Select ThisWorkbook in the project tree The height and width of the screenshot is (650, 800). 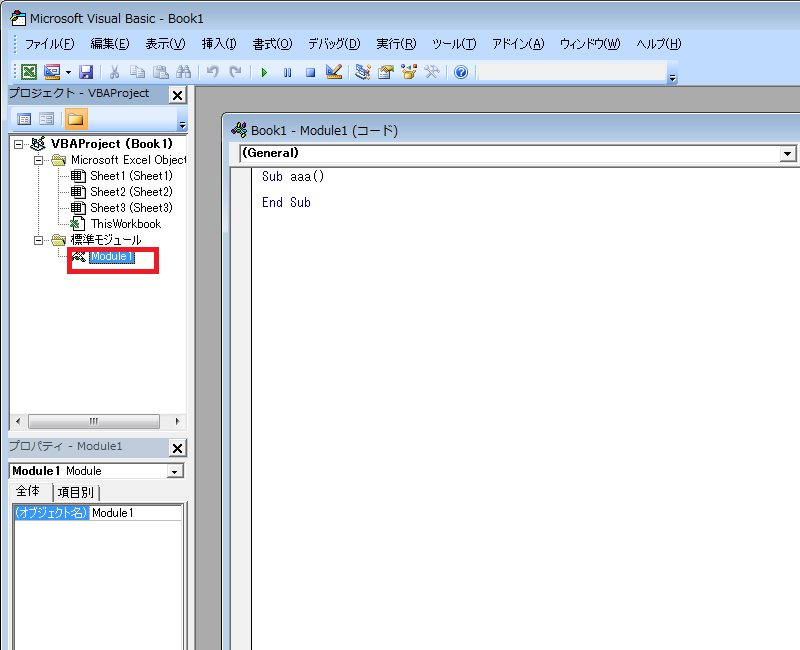coord(126,224)
